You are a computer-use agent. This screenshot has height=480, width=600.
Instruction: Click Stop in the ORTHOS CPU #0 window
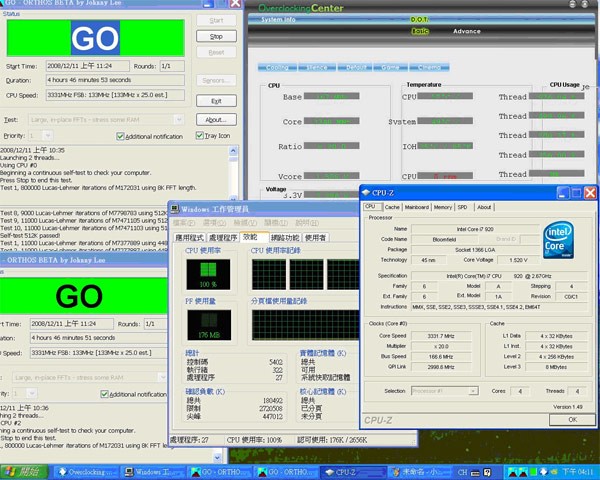pos(216,36)
